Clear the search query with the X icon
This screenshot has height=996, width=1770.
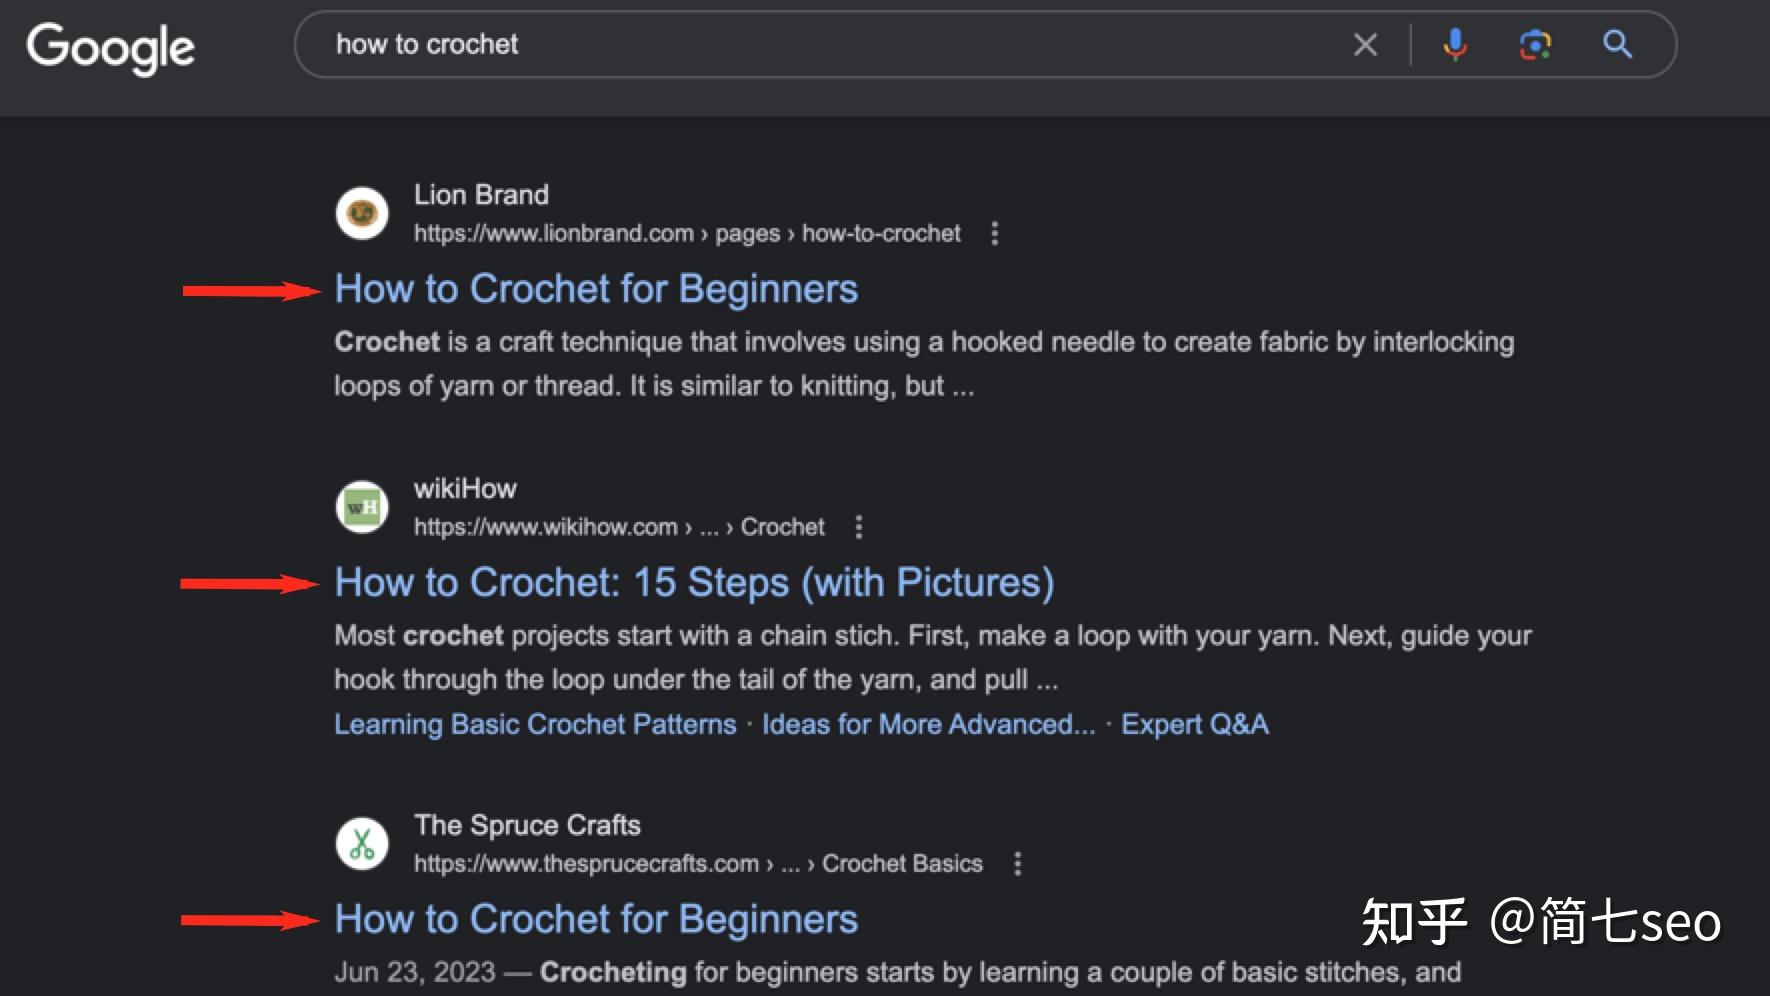(1365, 44)
